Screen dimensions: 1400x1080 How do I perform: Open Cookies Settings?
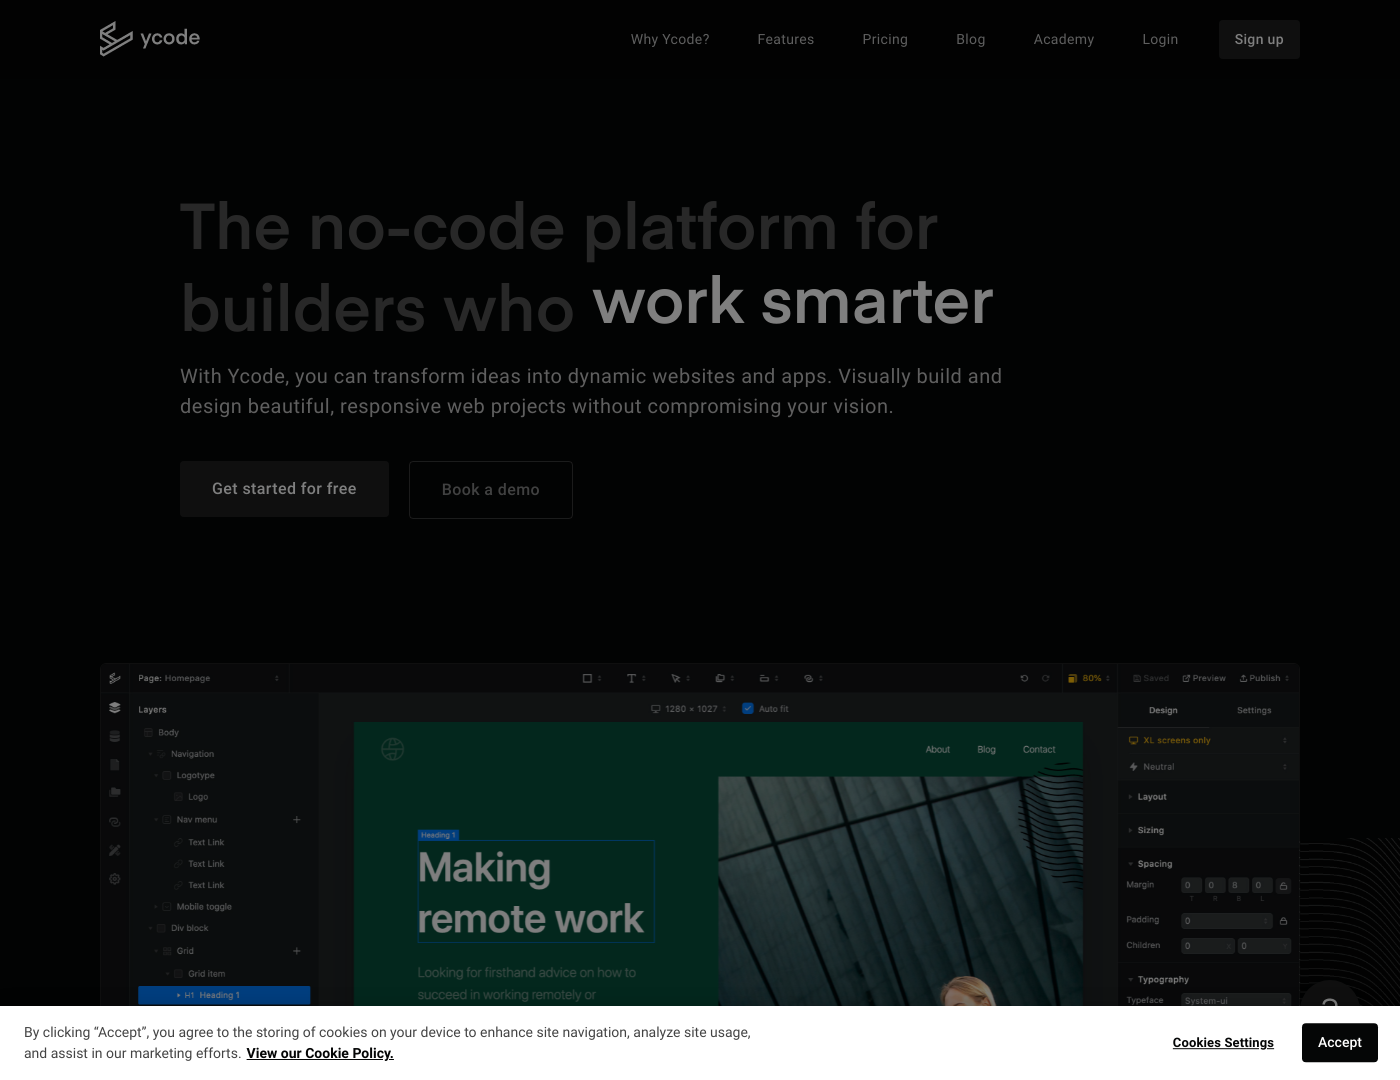(x=1223, y=1042)
